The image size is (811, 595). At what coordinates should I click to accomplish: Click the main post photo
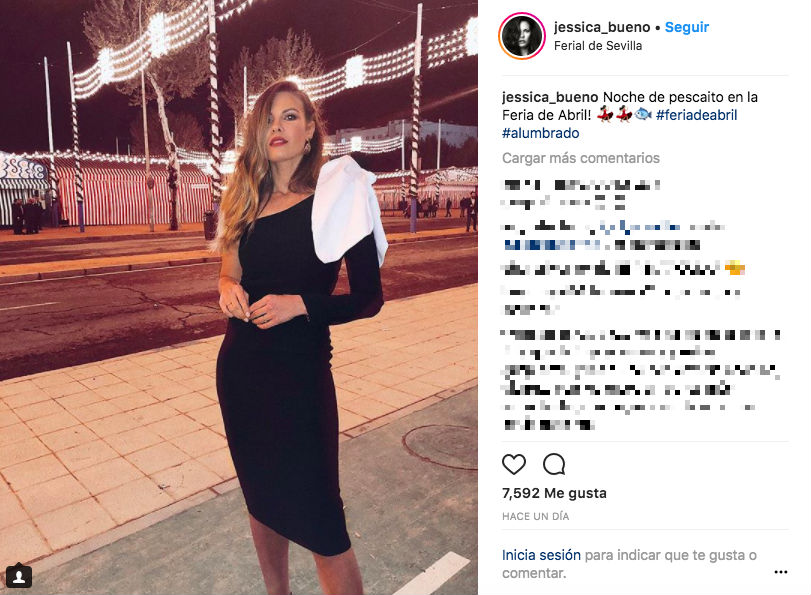tap(239, 298)
